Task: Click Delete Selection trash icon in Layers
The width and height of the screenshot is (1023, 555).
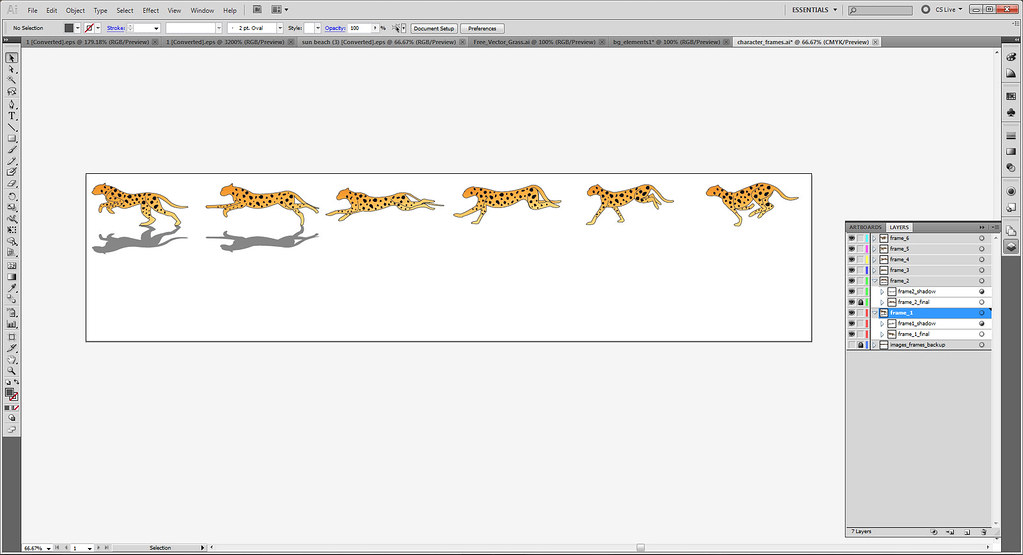Action: (984, 532)
